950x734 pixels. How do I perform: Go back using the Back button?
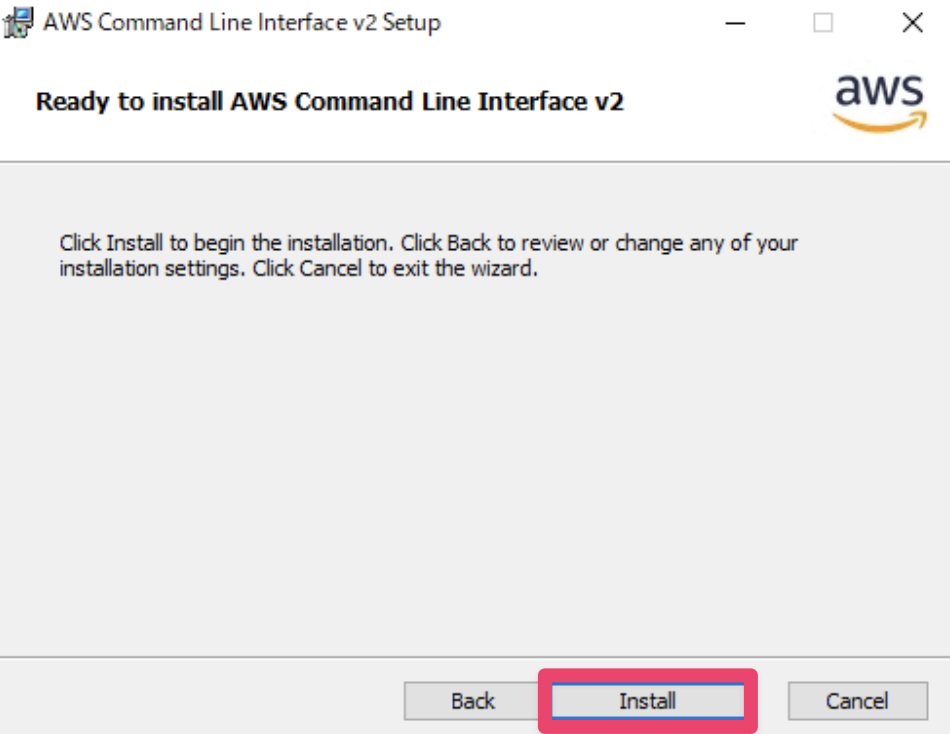pyautogui.click(x=472, y=701)
